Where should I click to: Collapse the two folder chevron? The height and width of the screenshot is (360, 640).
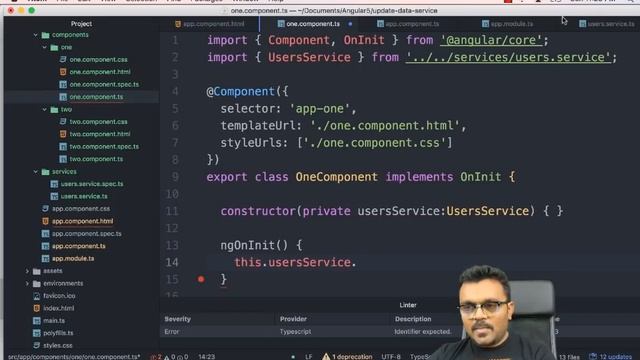(44, 109)
